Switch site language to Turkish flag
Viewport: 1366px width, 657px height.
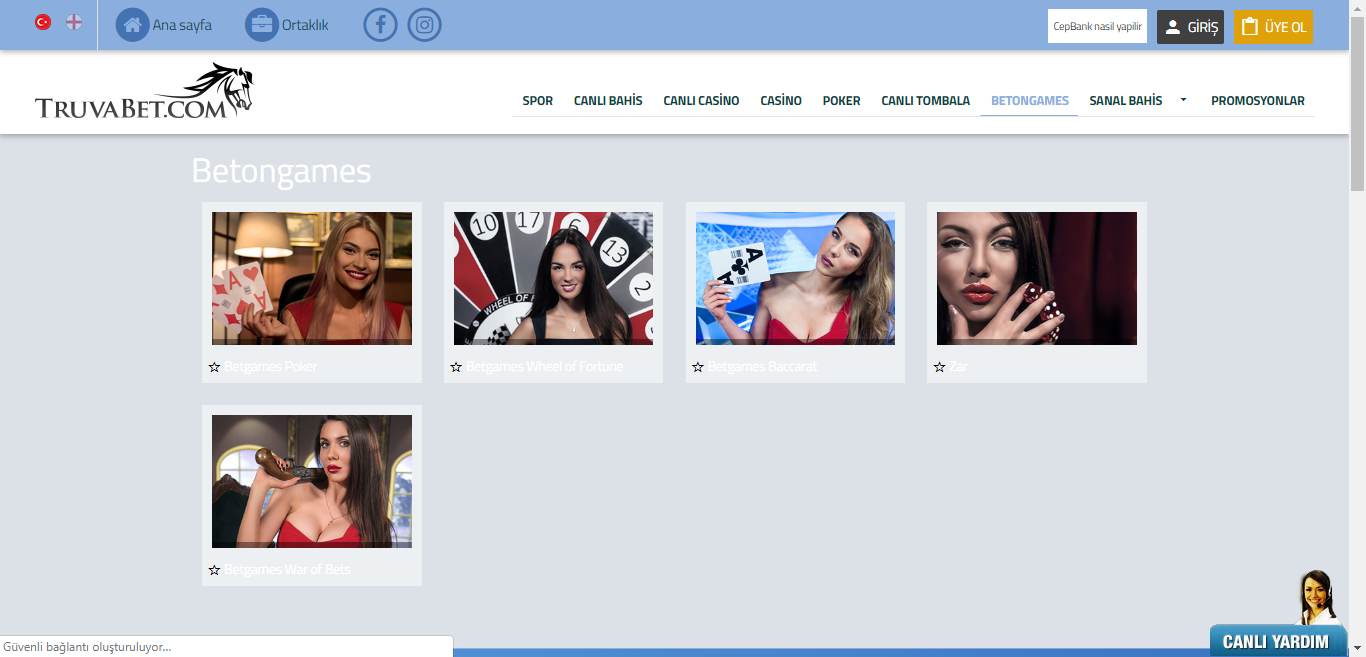coord(43,22)
